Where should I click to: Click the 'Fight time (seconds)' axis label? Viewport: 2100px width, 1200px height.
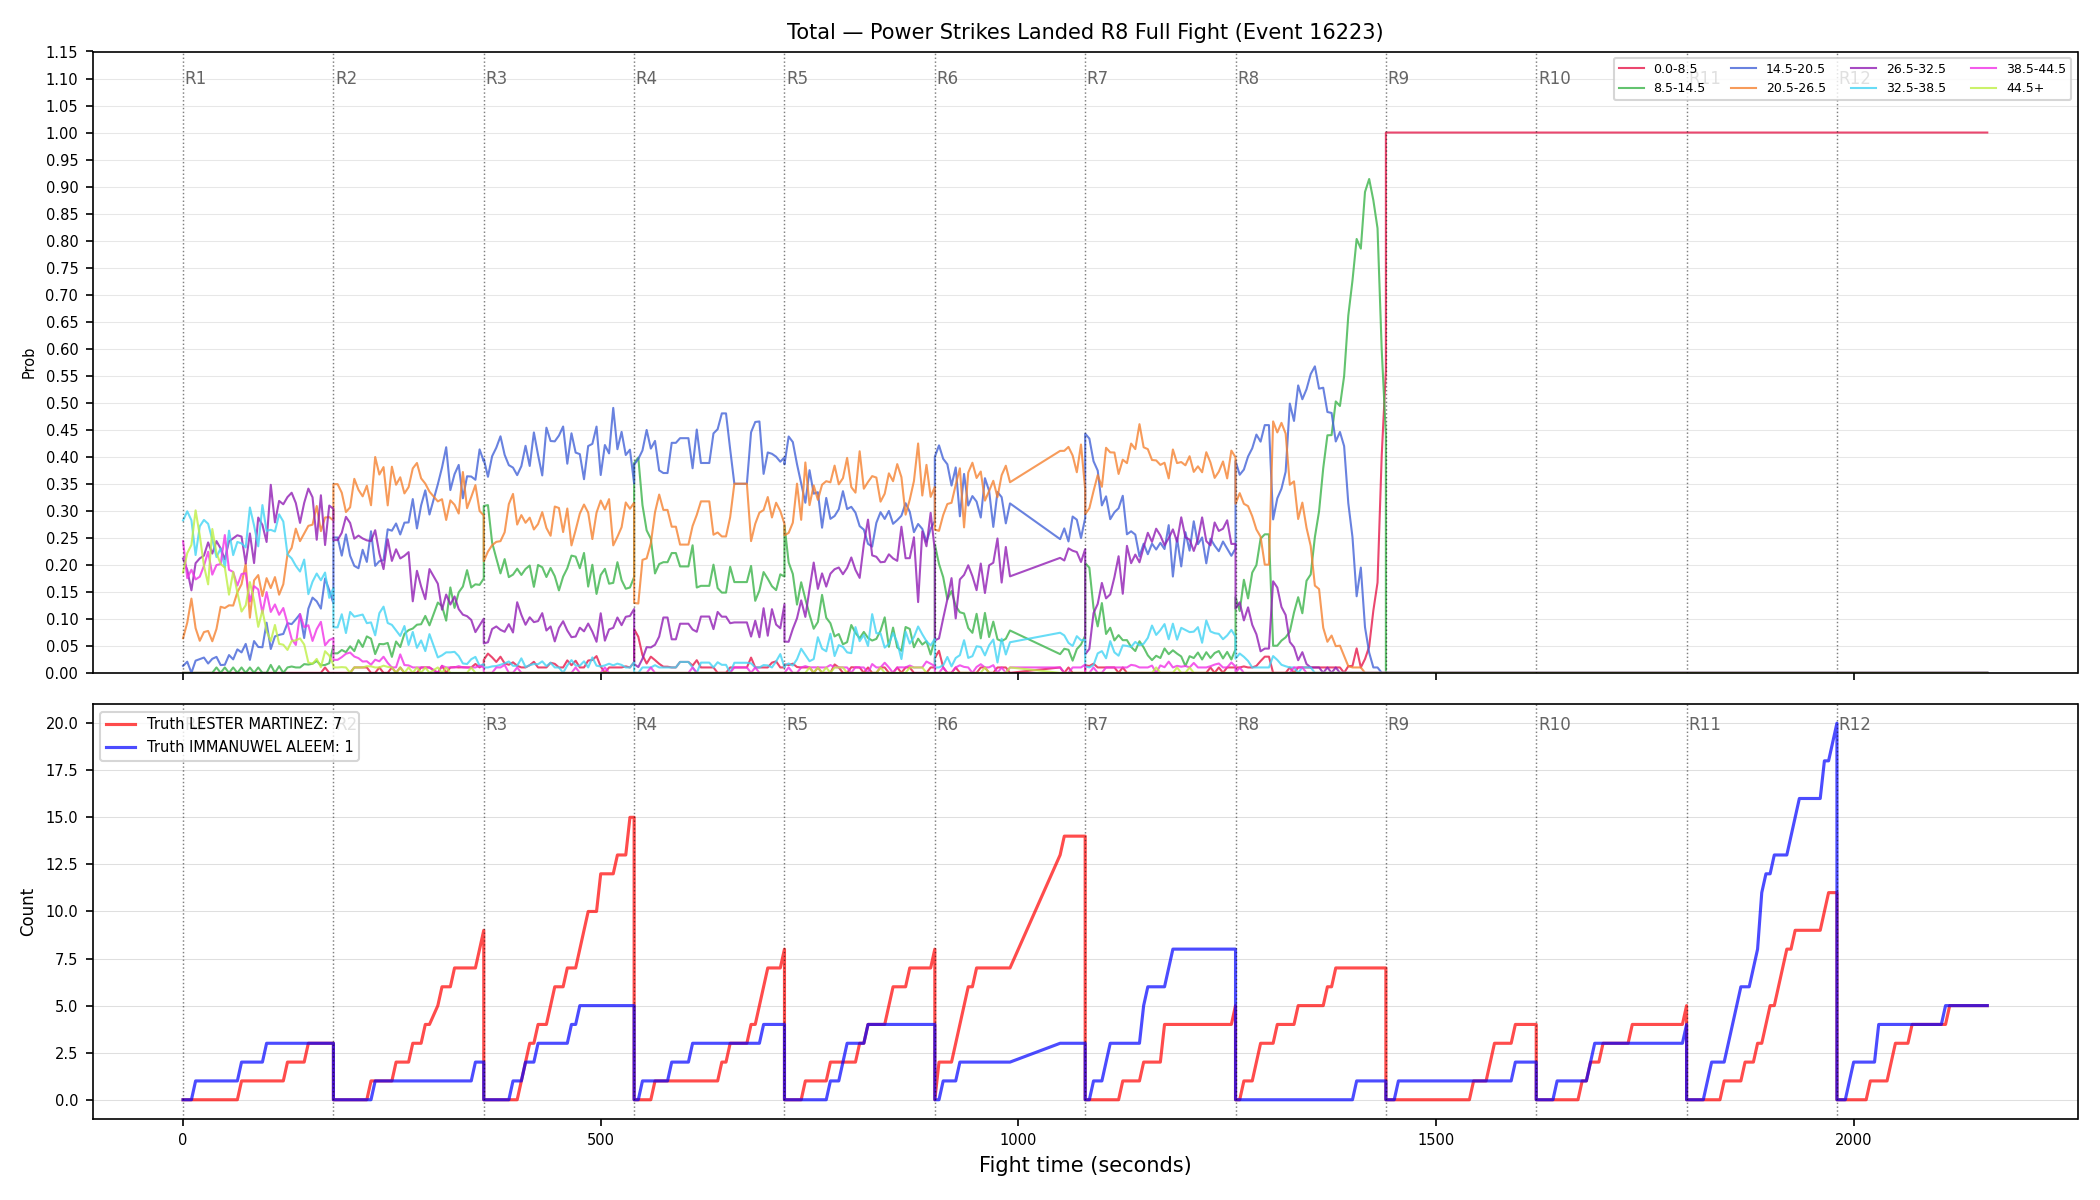point(1085,1165)
